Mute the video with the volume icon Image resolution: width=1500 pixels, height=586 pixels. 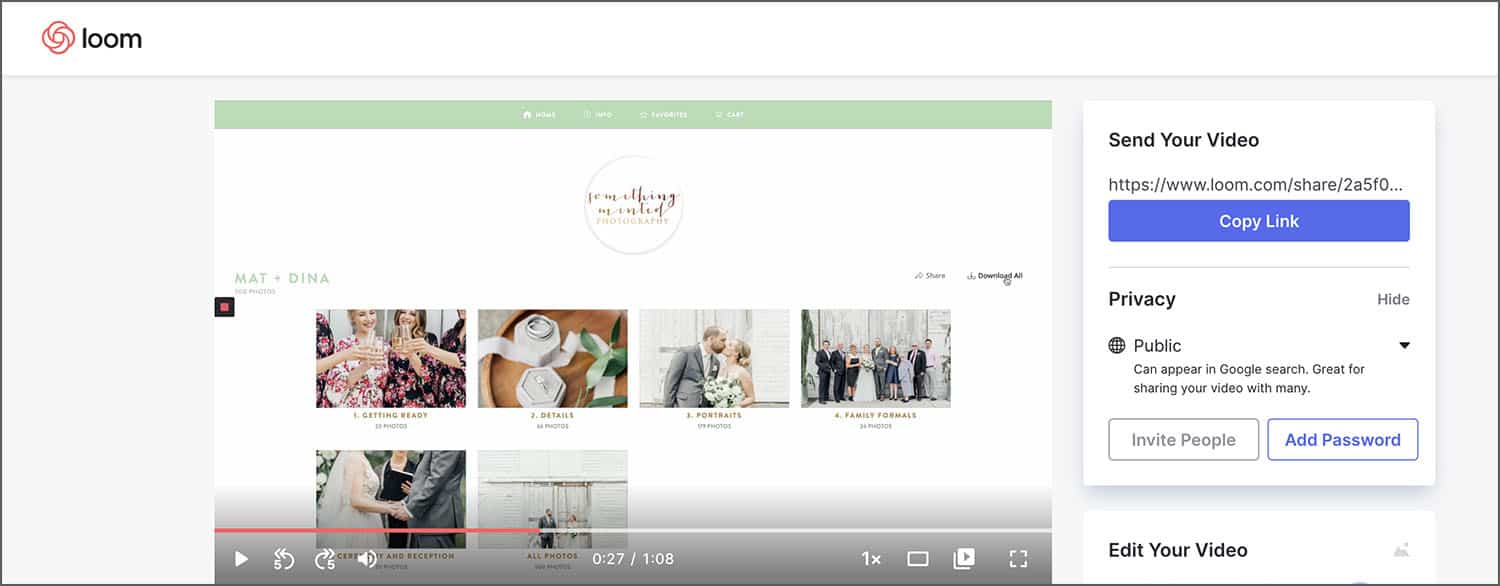(x=368, y=559)
